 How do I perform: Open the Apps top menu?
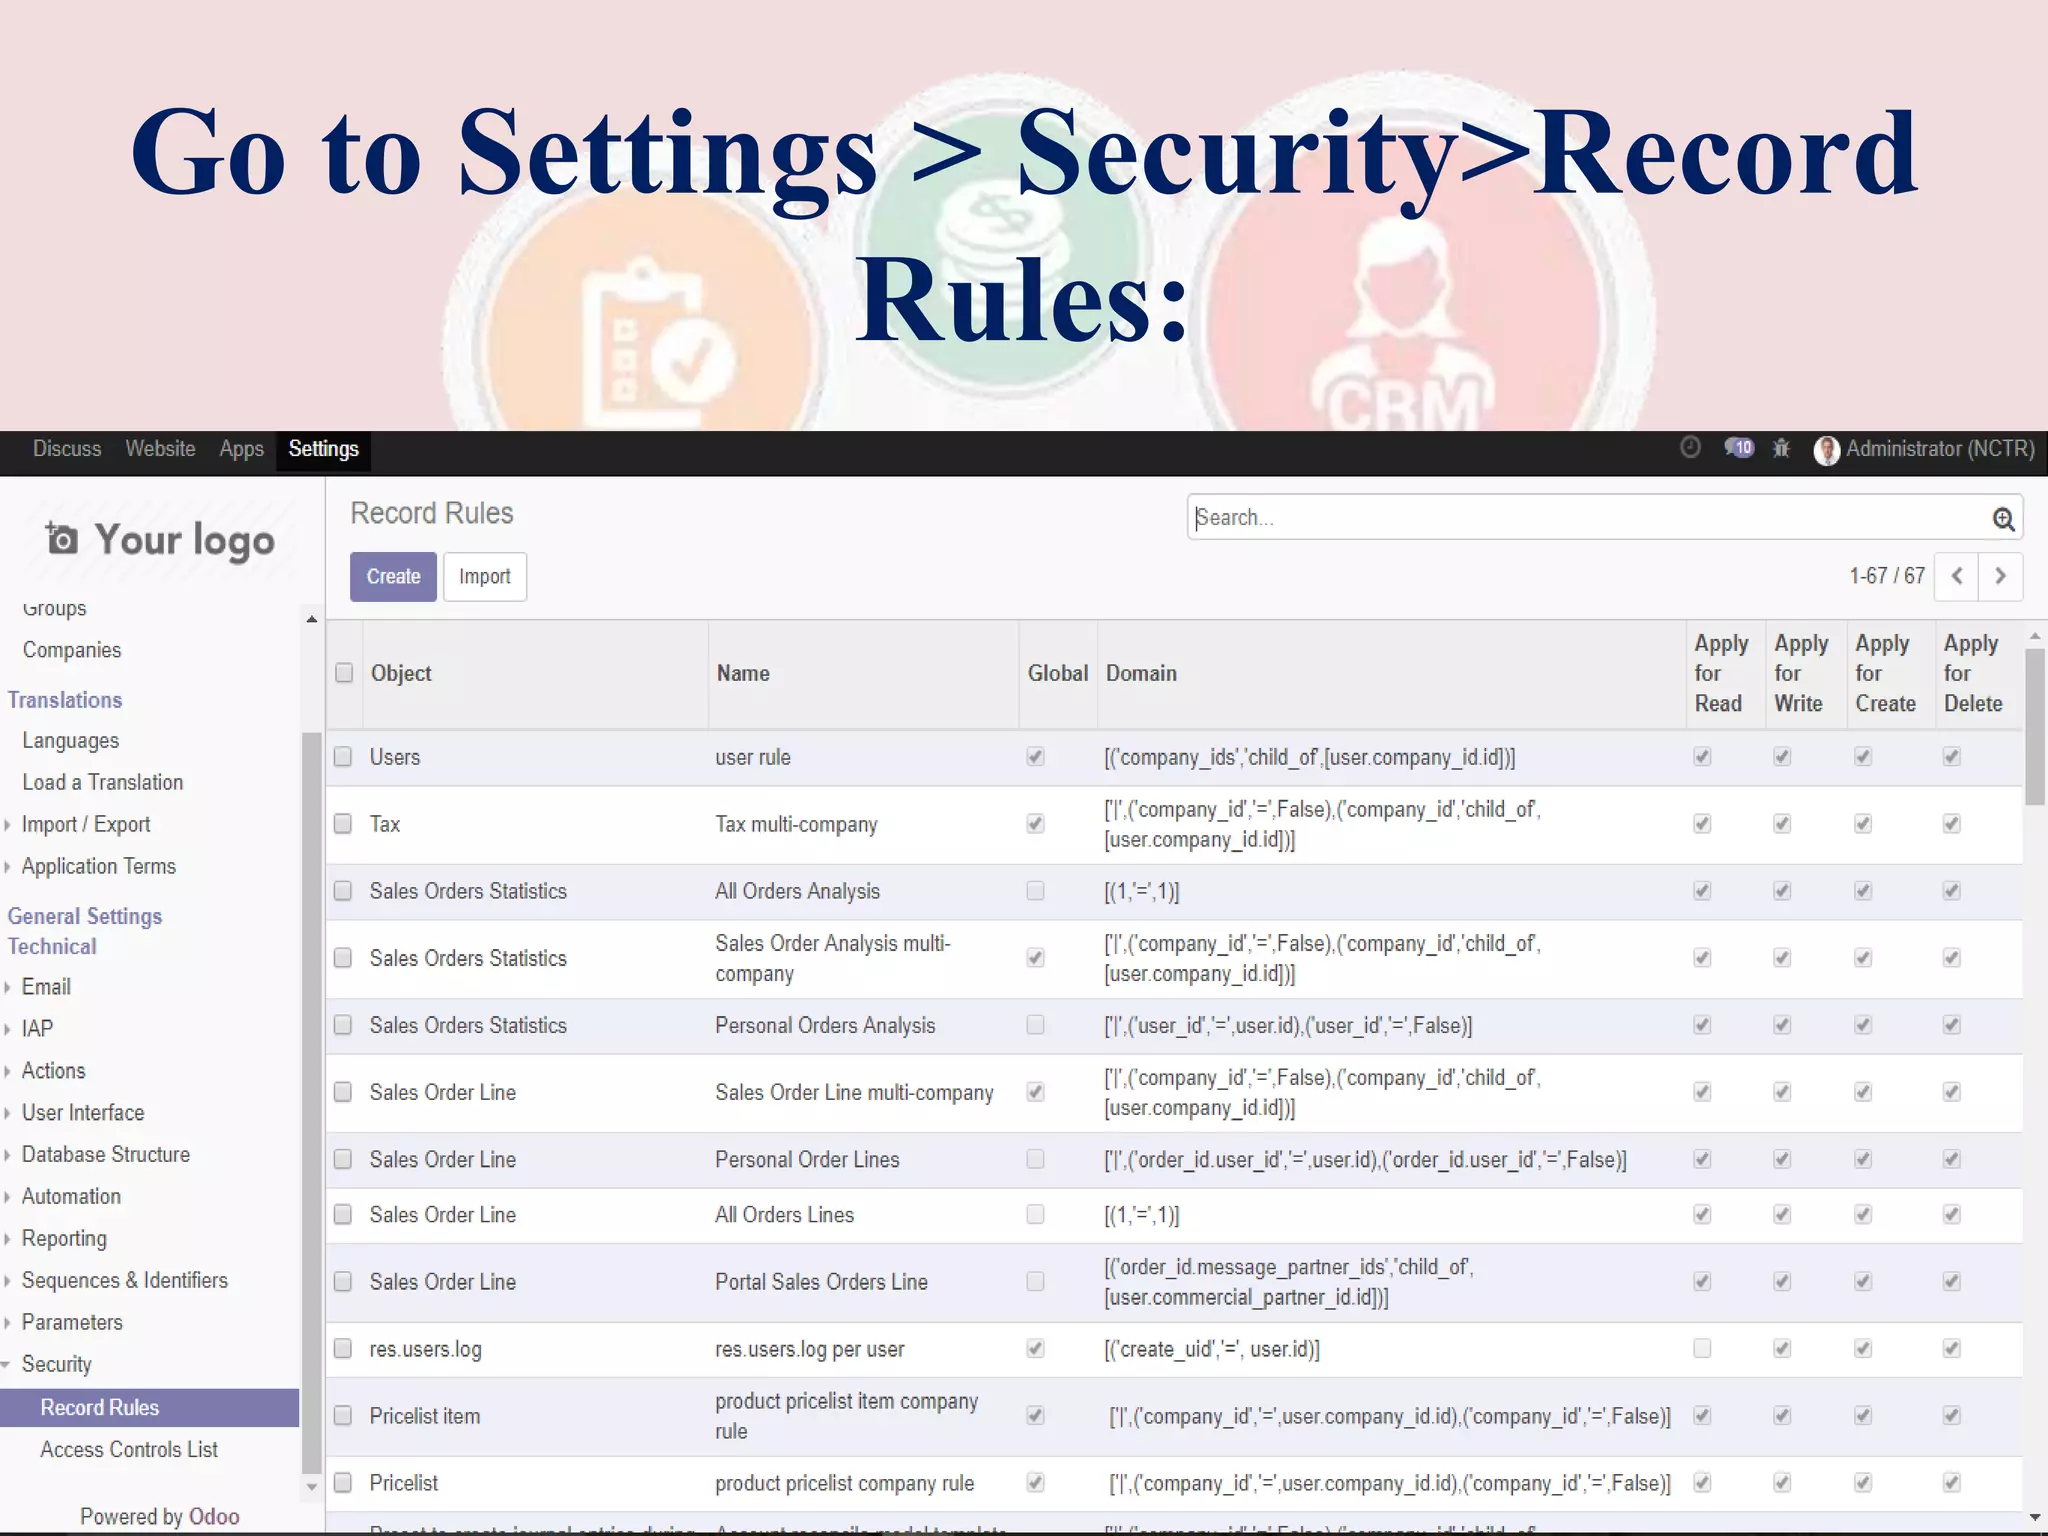(241, 449)
